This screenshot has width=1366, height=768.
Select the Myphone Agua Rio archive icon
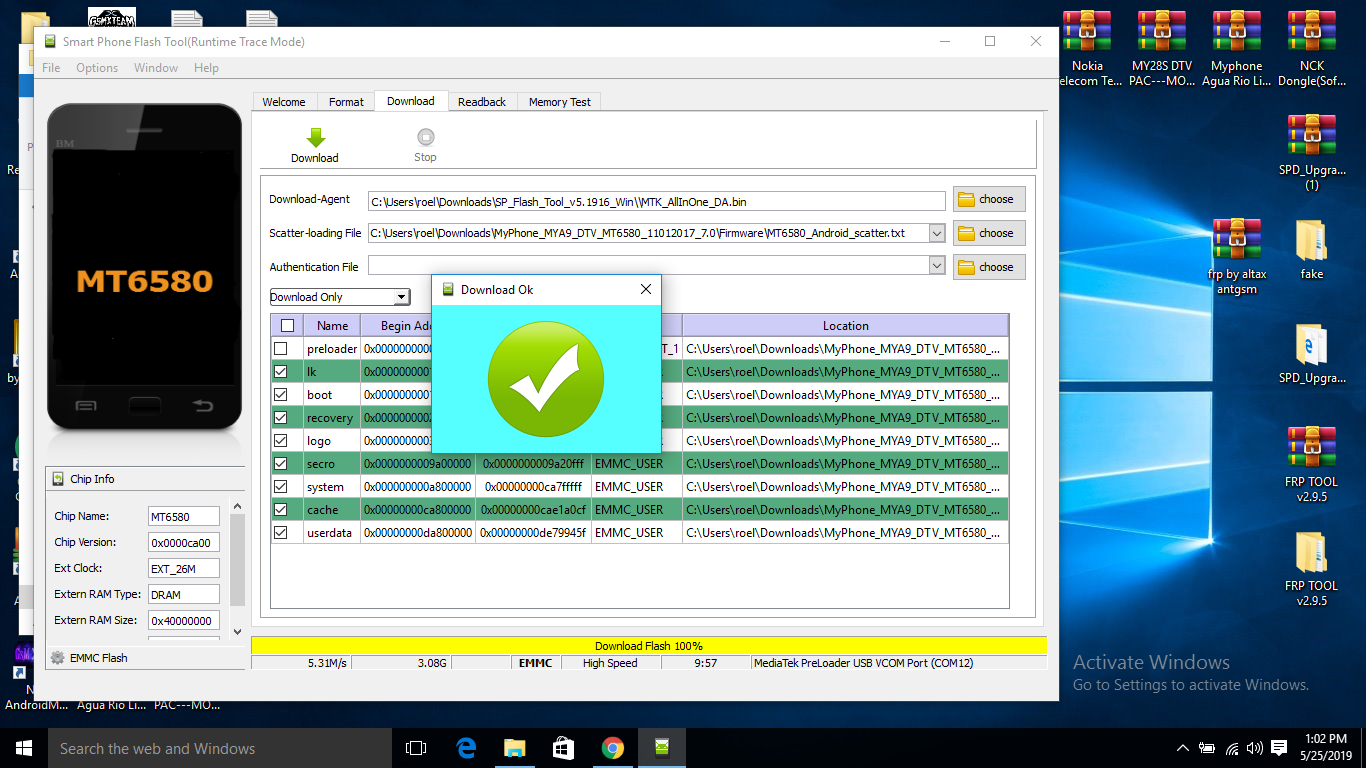pos(1236,33)
